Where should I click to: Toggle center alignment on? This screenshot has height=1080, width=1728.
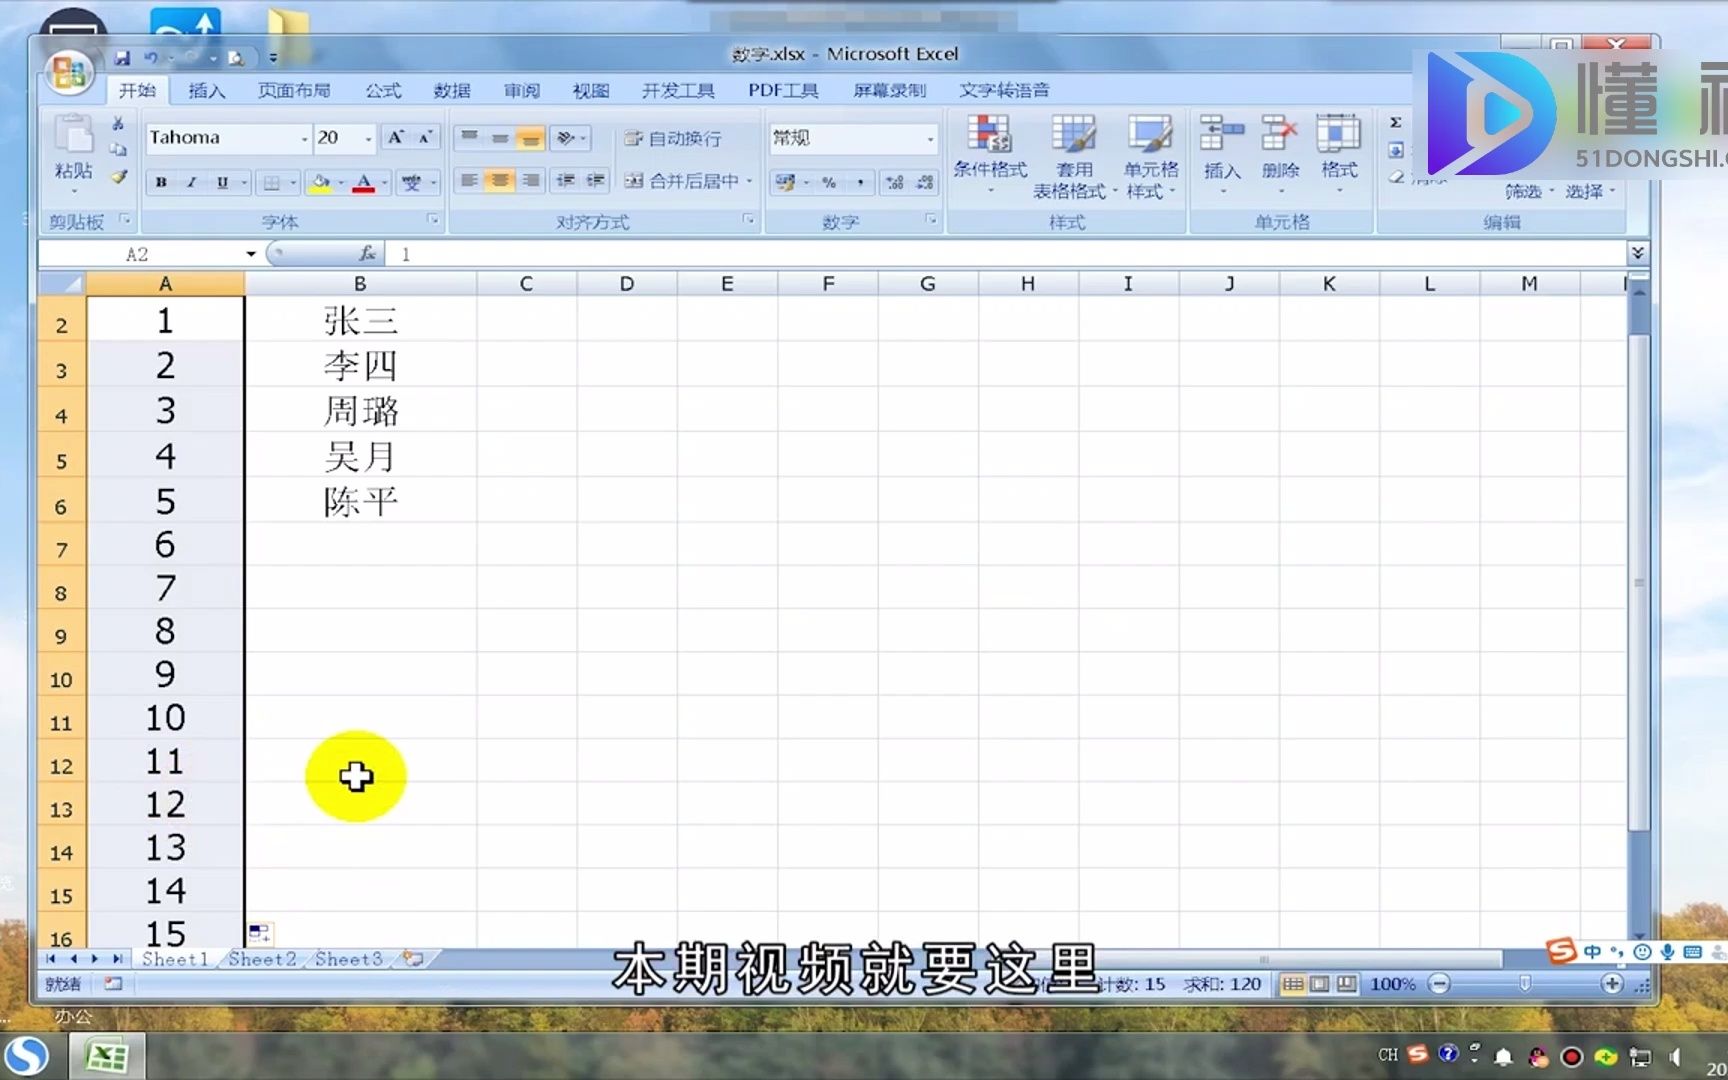pos(498,182)
